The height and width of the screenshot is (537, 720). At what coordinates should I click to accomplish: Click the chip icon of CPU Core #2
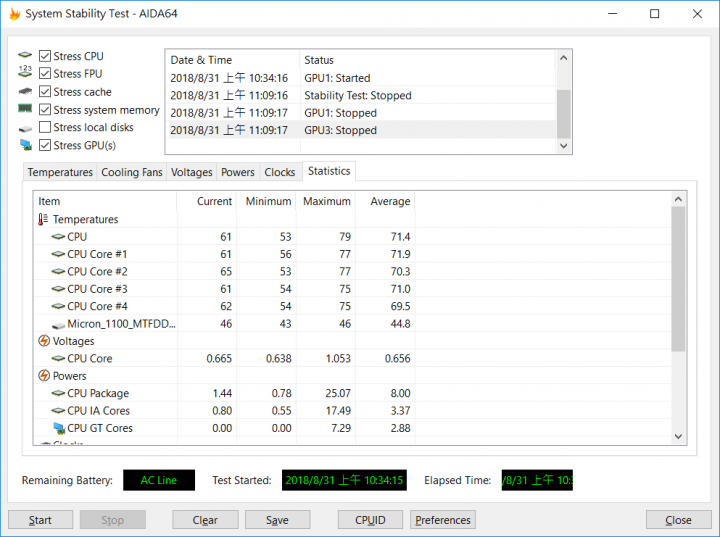click(58, 271)
